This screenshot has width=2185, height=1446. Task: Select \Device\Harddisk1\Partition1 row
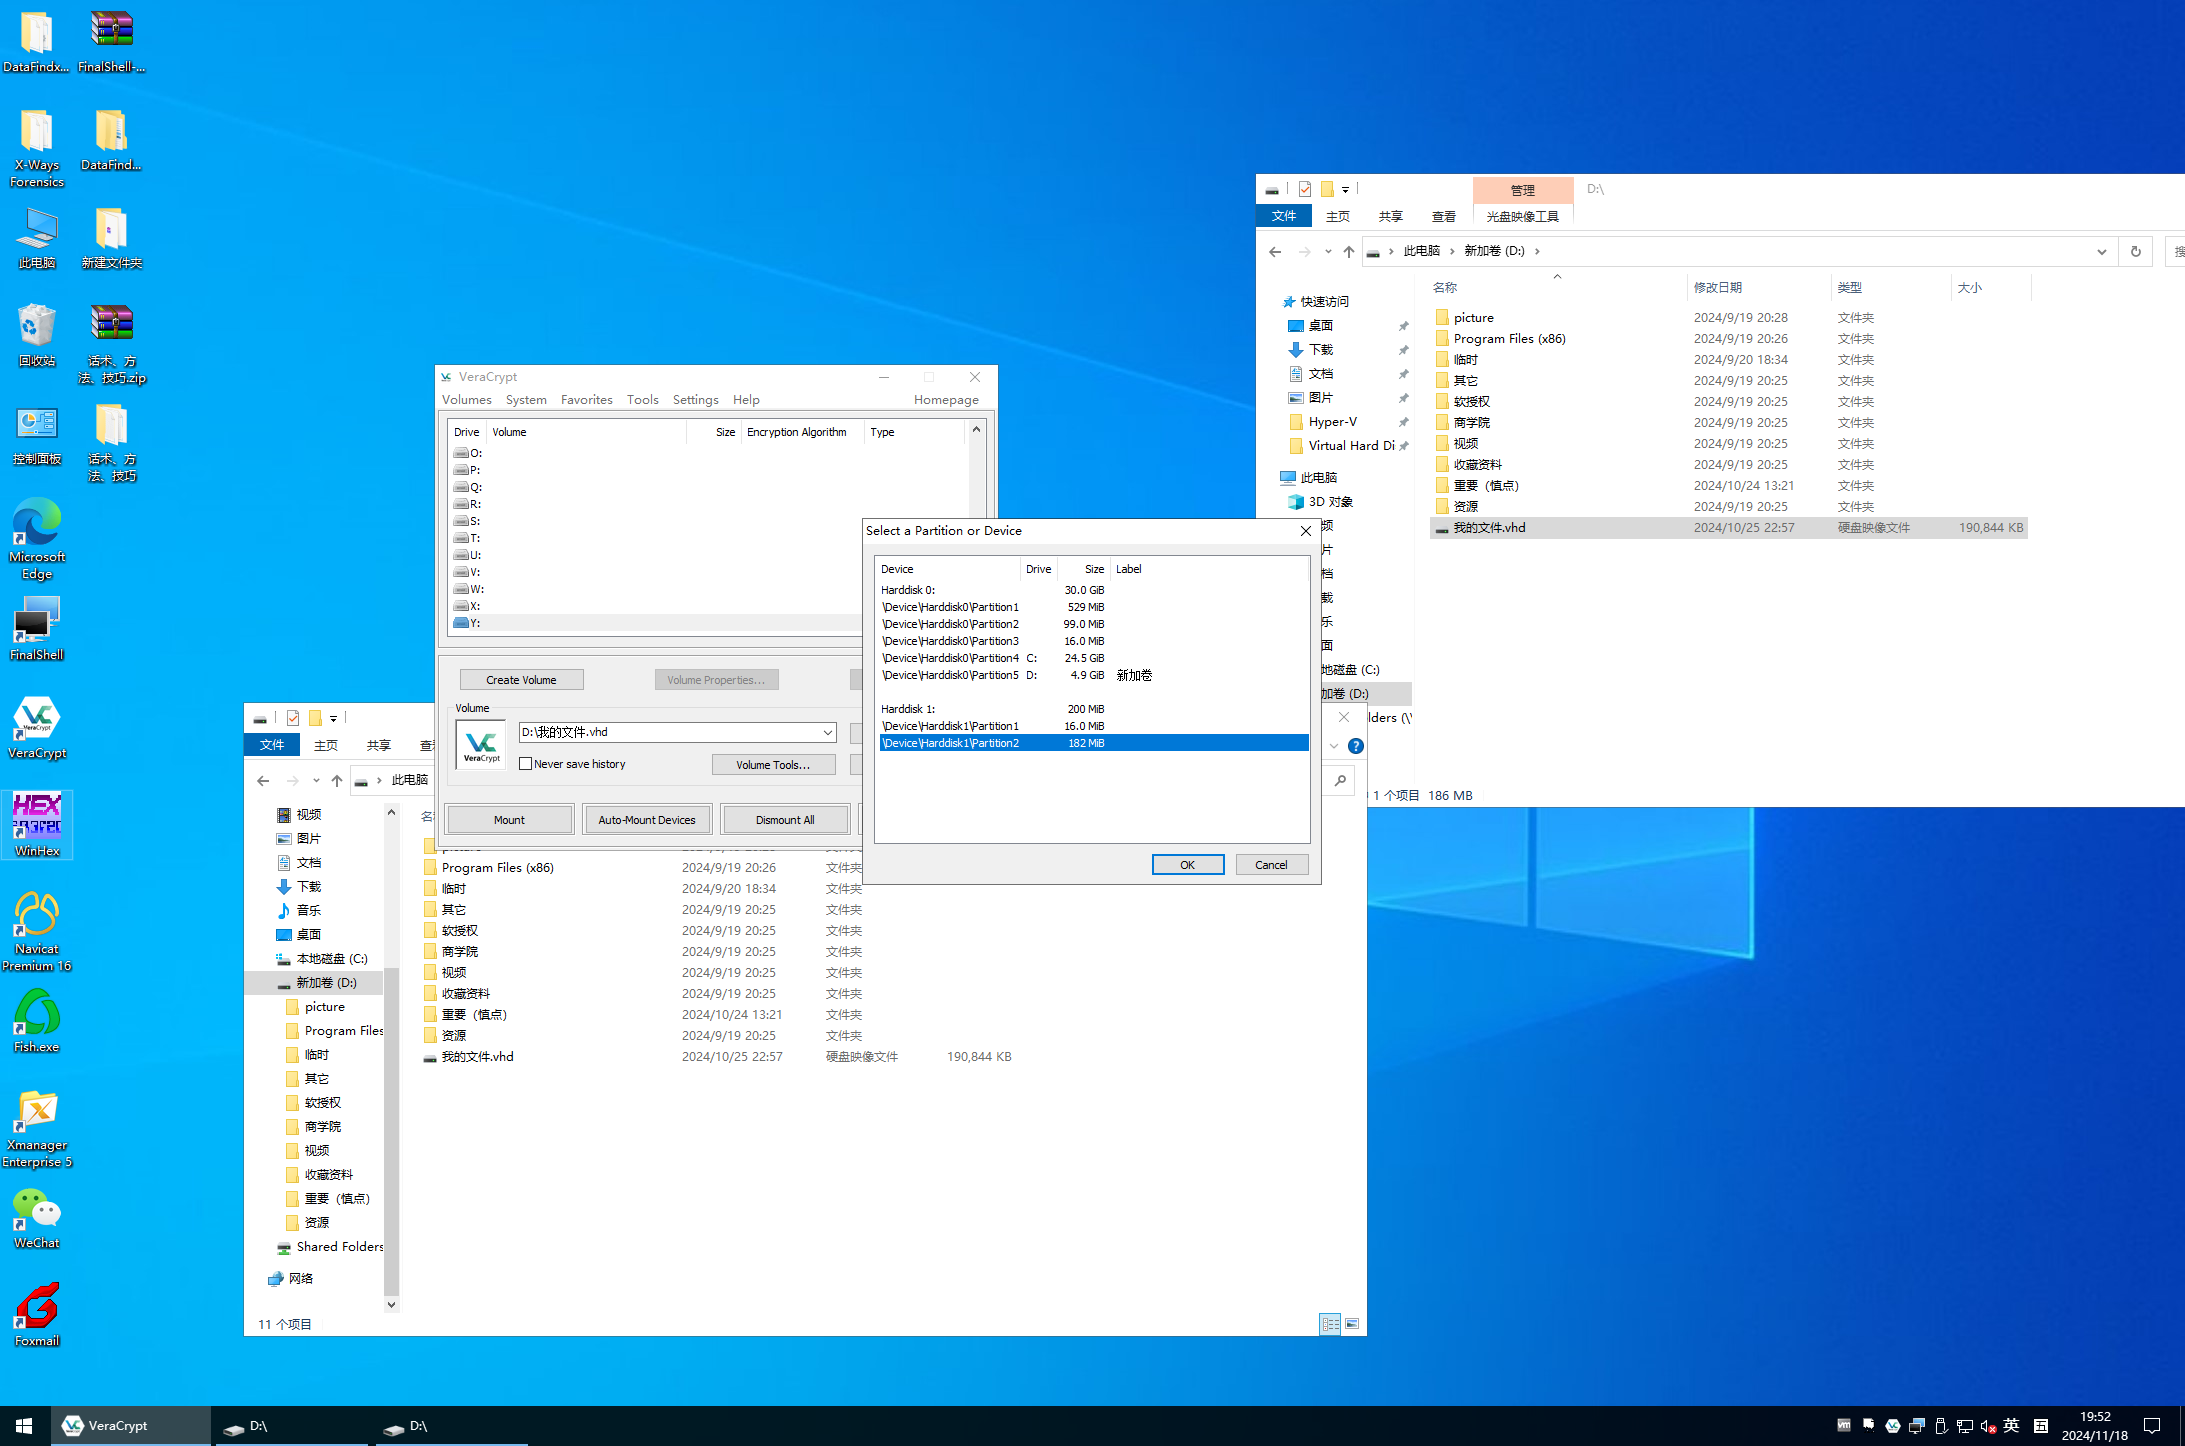click(x=1093, y=726)
